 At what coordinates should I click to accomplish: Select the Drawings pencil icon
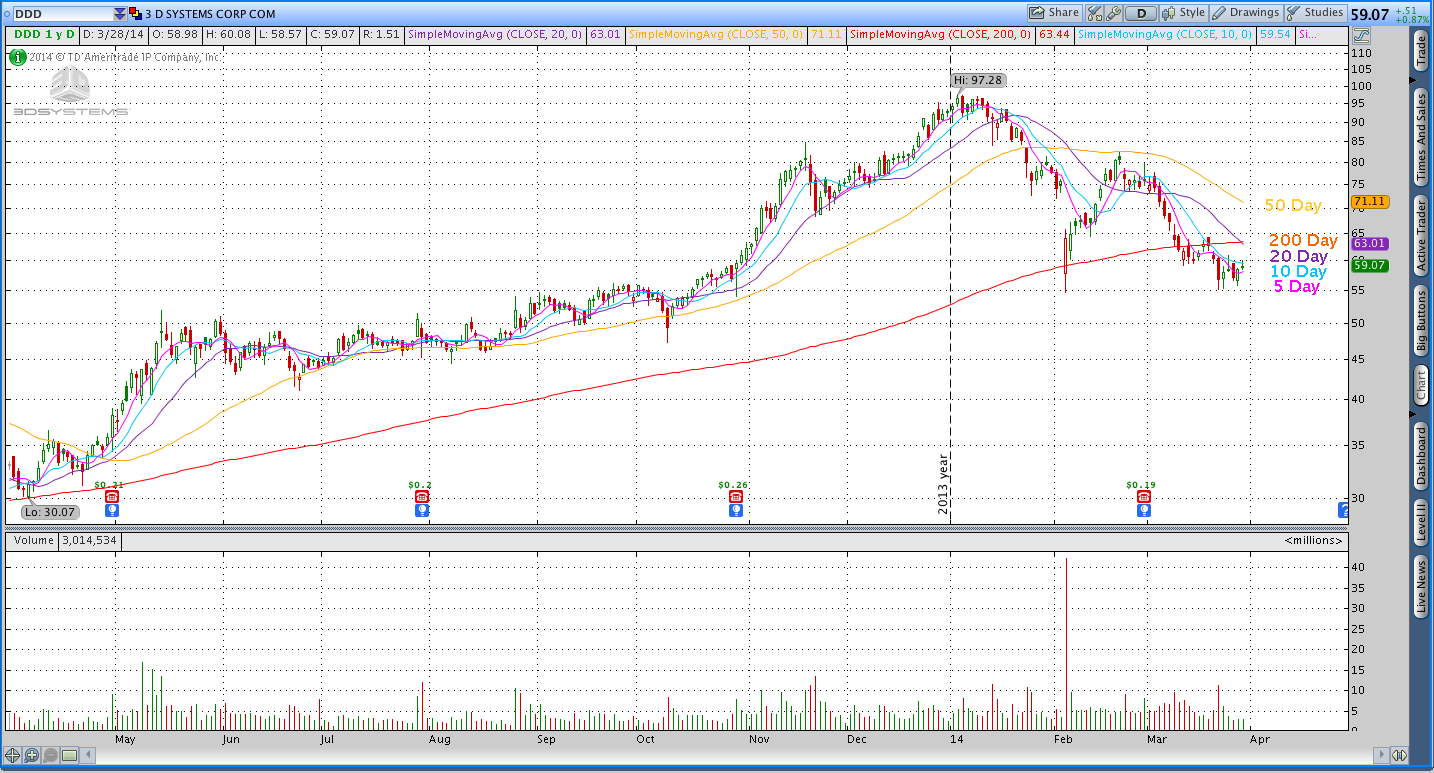tap(1220, 13)
